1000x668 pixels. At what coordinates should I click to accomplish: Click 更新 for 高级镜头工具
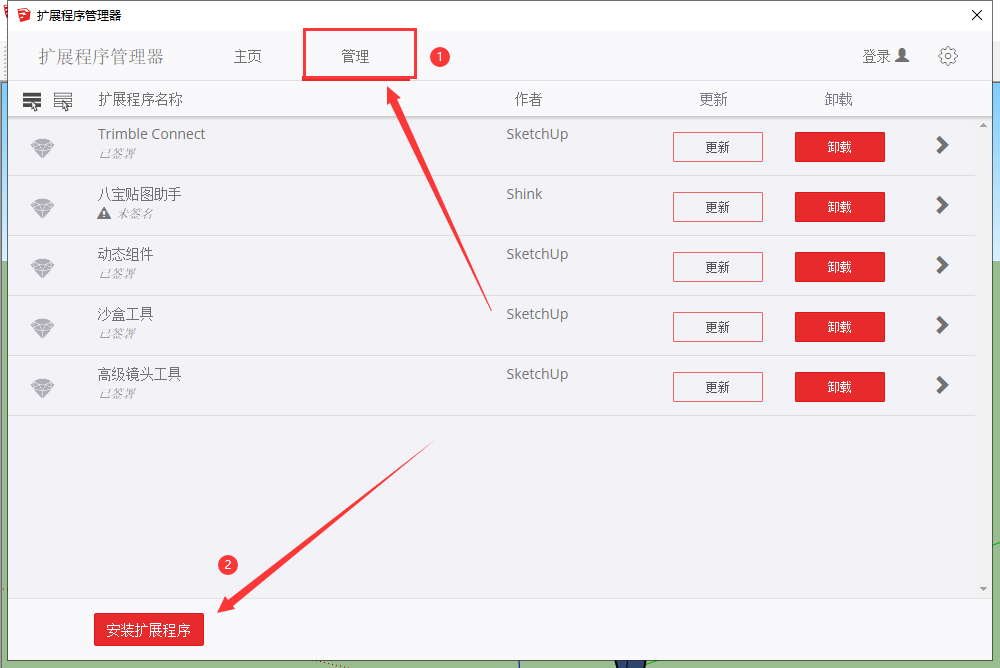tap(717, 387)
